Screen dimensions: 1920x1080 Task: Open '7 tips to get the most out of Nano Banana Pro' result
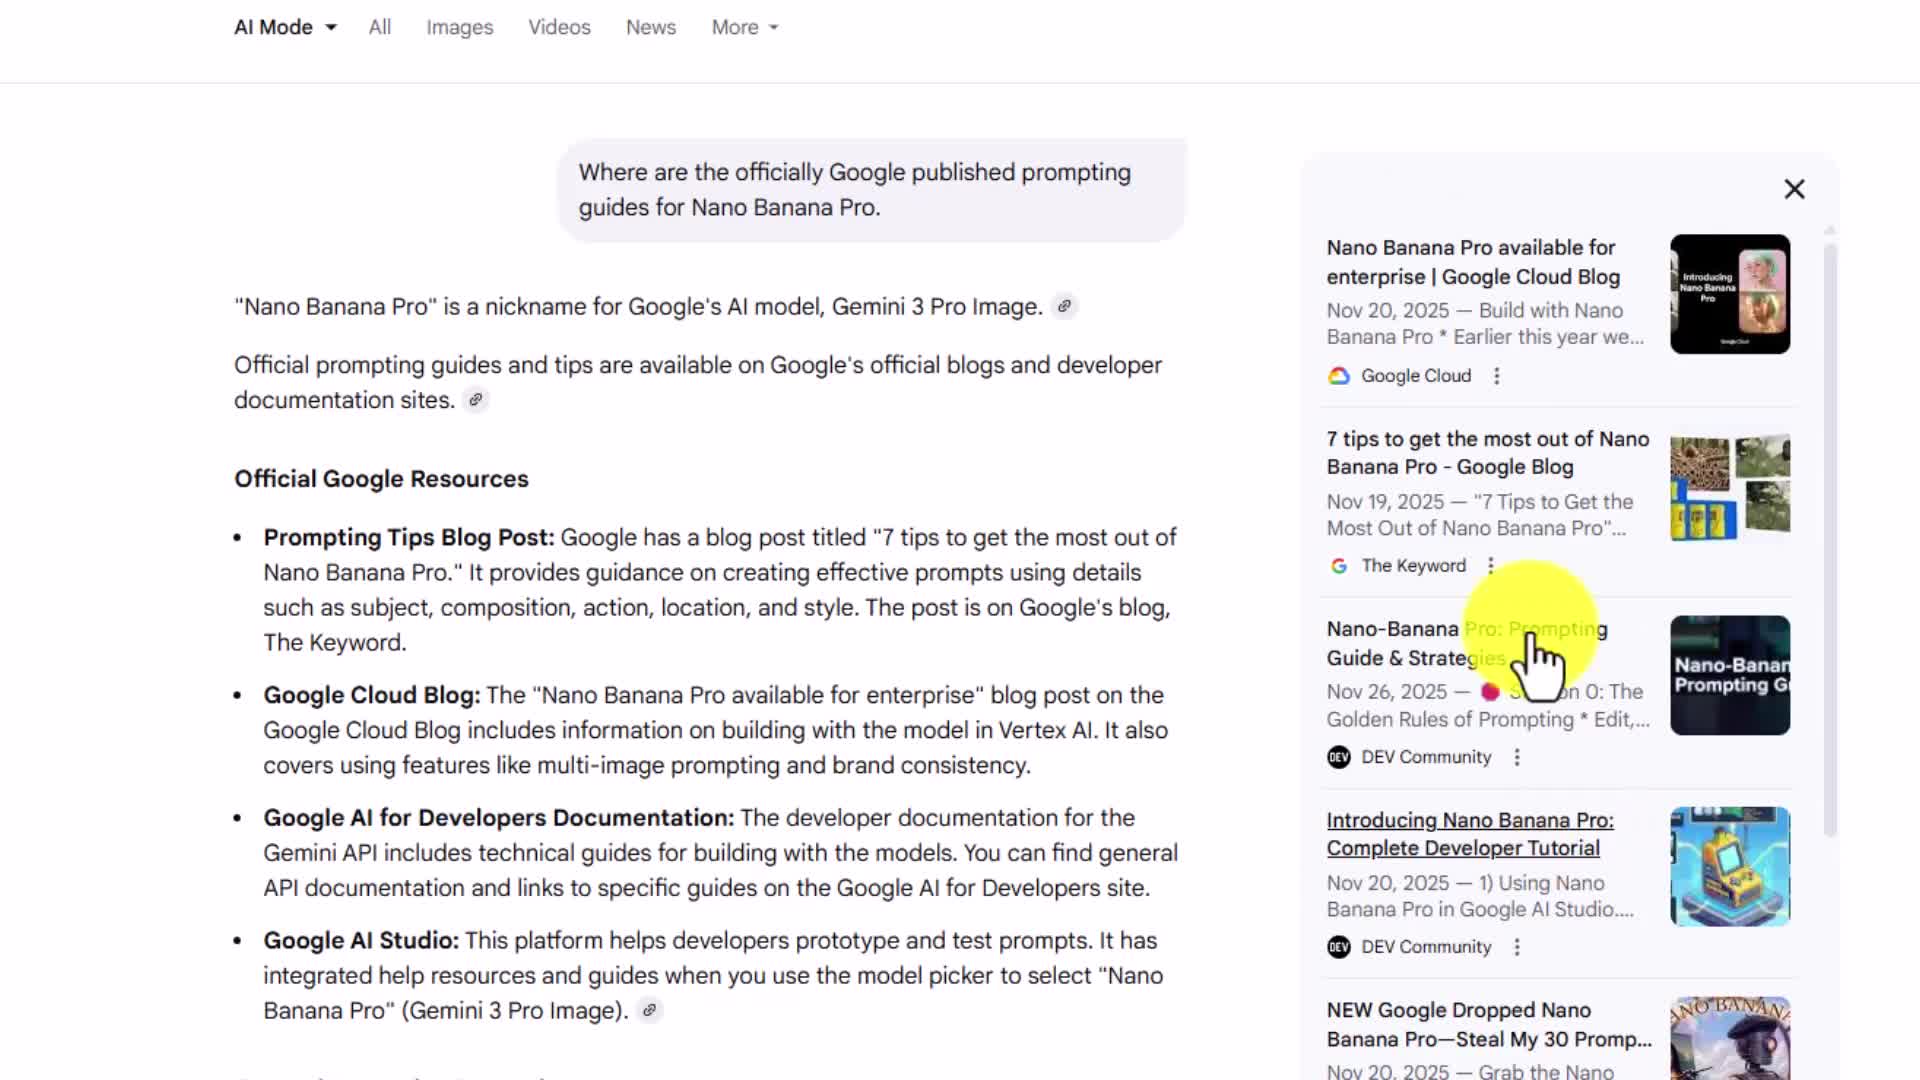pos(1487,453)
